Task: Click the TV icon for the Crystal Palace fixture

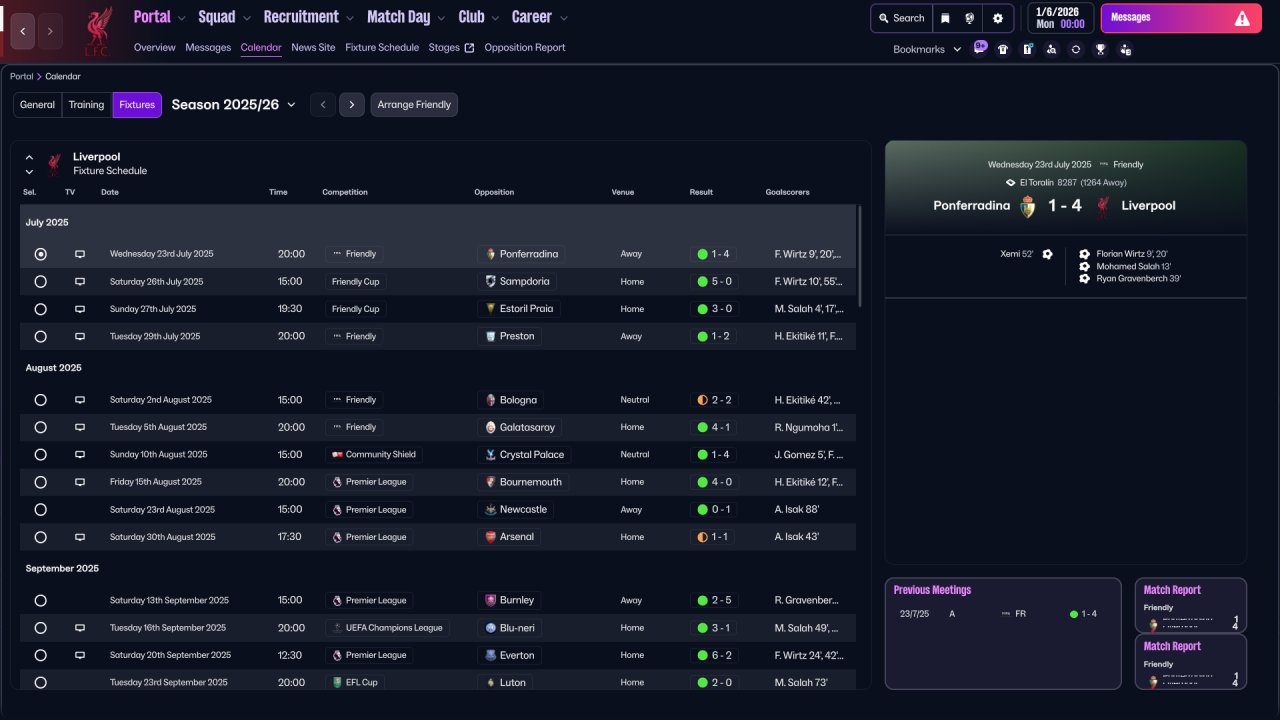Action: (x=80, y=455)
